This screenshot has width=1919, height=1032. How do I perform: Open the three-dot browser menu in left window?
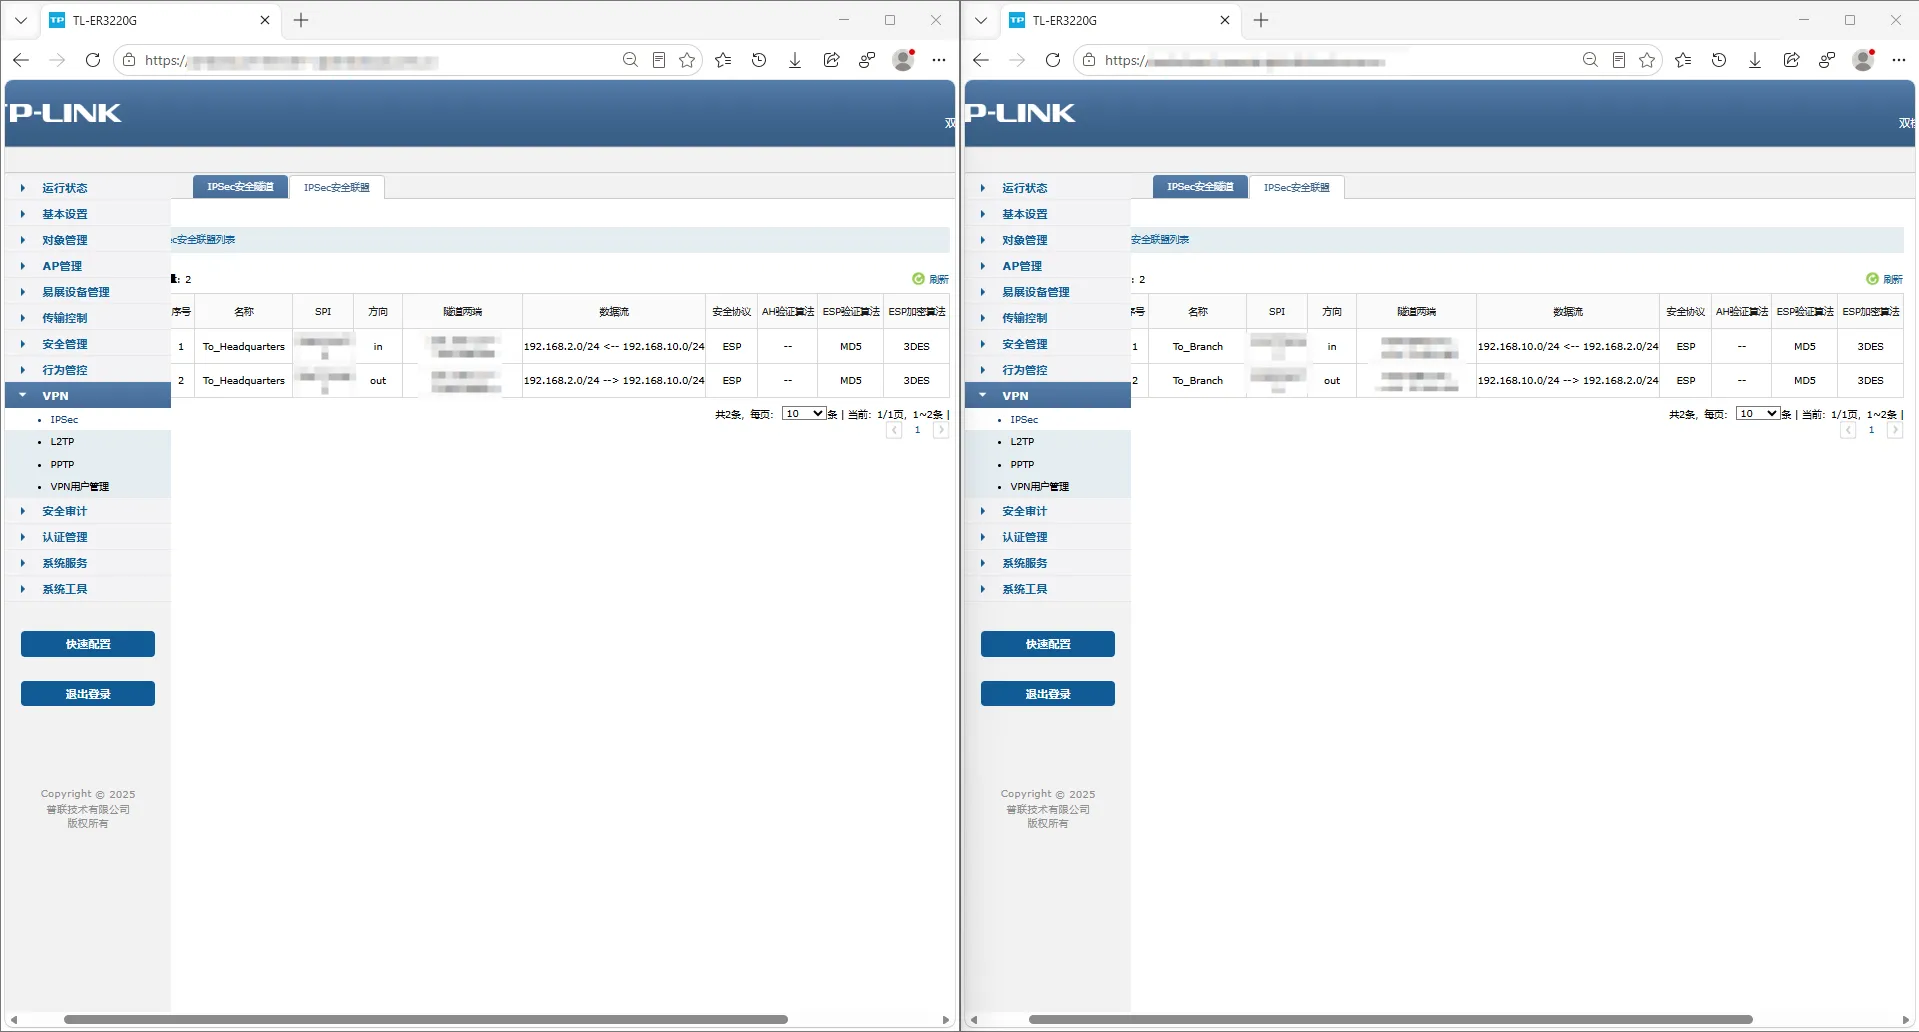(x=939, y=60)
